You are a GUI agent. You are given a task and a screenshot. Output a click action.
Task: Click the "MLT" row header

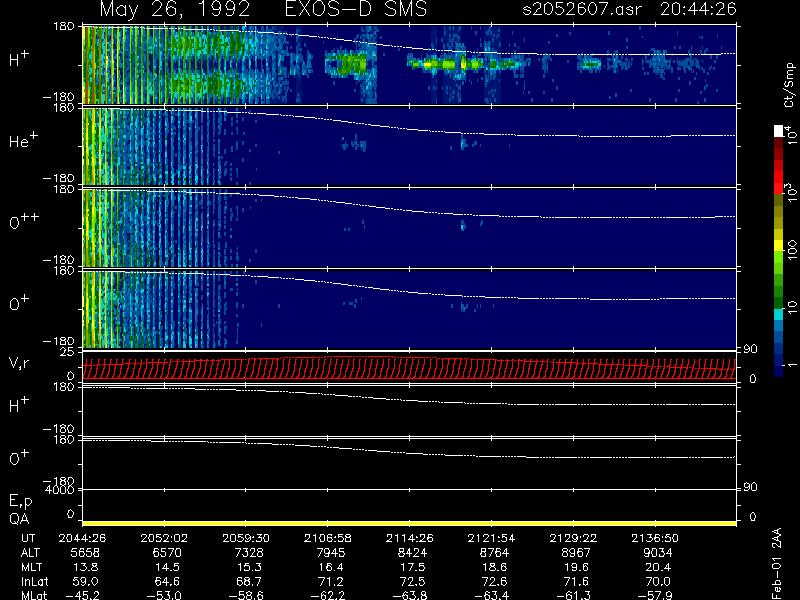31,567
